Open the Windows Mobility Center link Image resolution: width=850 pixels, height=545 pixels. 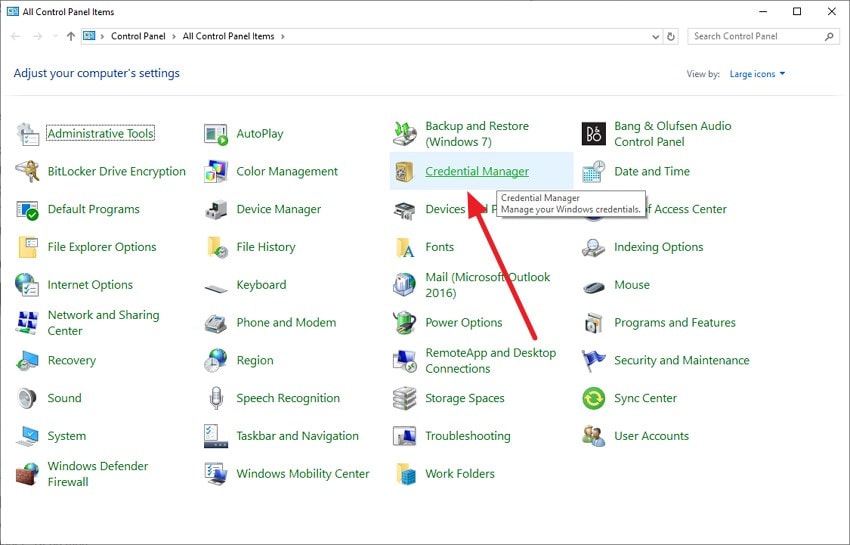coord(302,474)
